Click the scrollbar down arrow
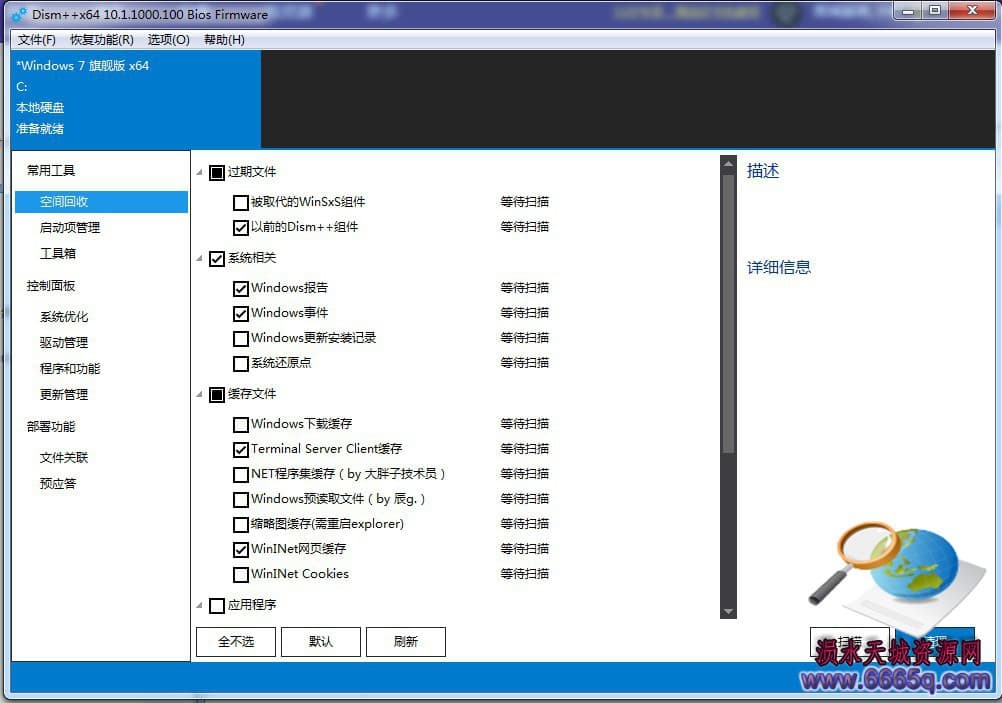The width and height of the screenshot is (1002, 703). coord(728,611)
